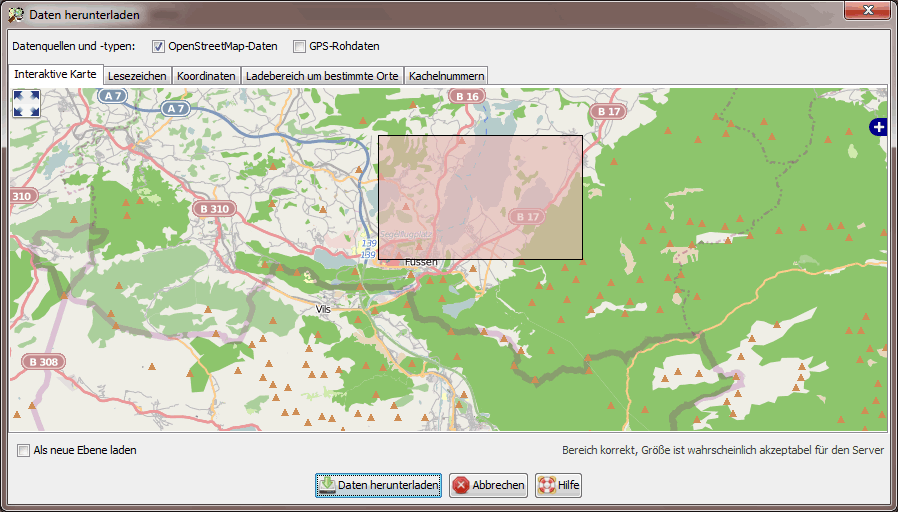Uncheck the OpenStreetMap-Daten checkbox
The width and height of the screenshot is (898, 512).
(x=158, y=46)
